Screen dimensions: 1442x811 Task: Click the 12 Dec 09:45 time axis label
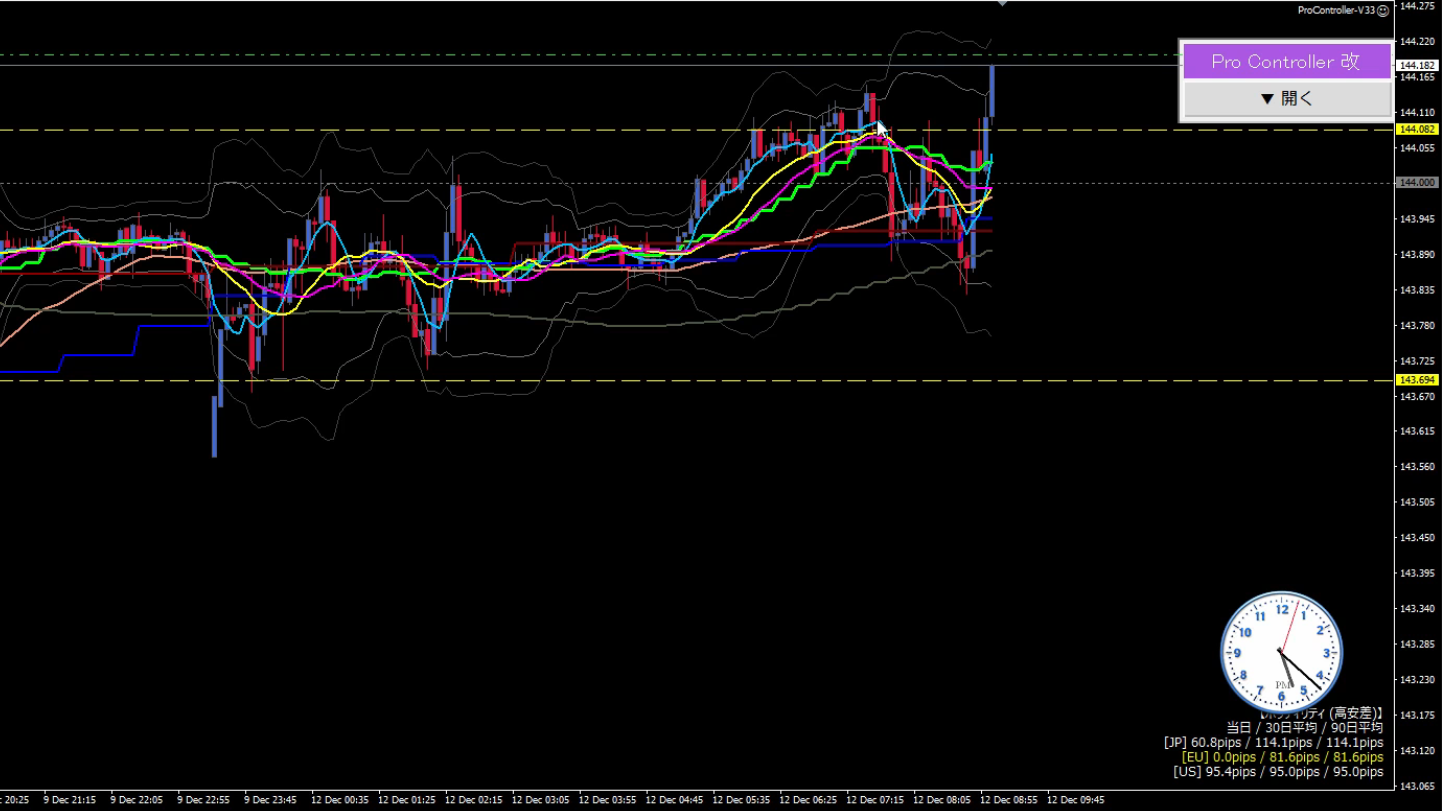click(x=1075, y=800)
